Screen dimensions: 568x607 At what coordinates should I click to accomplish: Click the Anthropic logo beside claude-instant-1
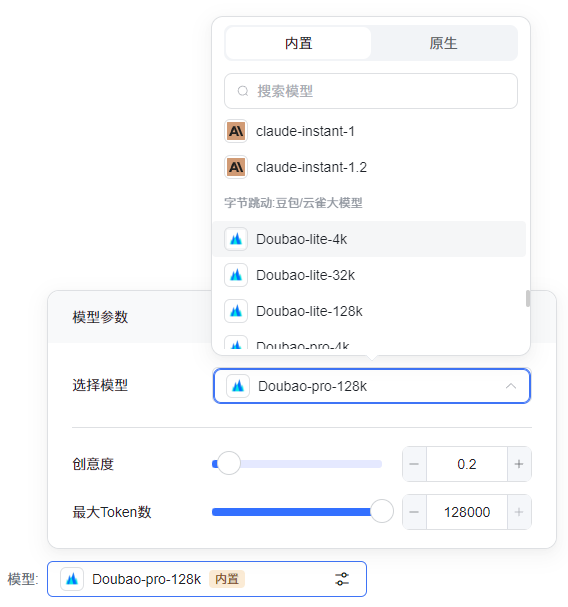[x=236, y=131]
